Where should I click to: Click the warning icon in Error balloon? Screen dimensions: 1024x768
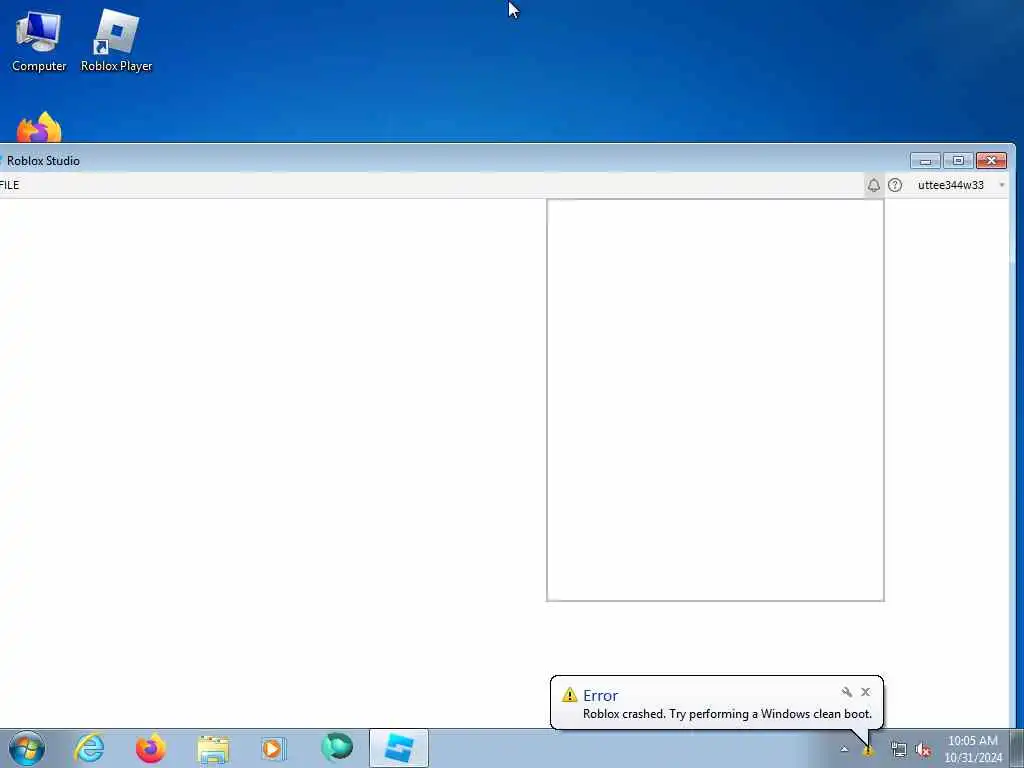click(569, 695)
